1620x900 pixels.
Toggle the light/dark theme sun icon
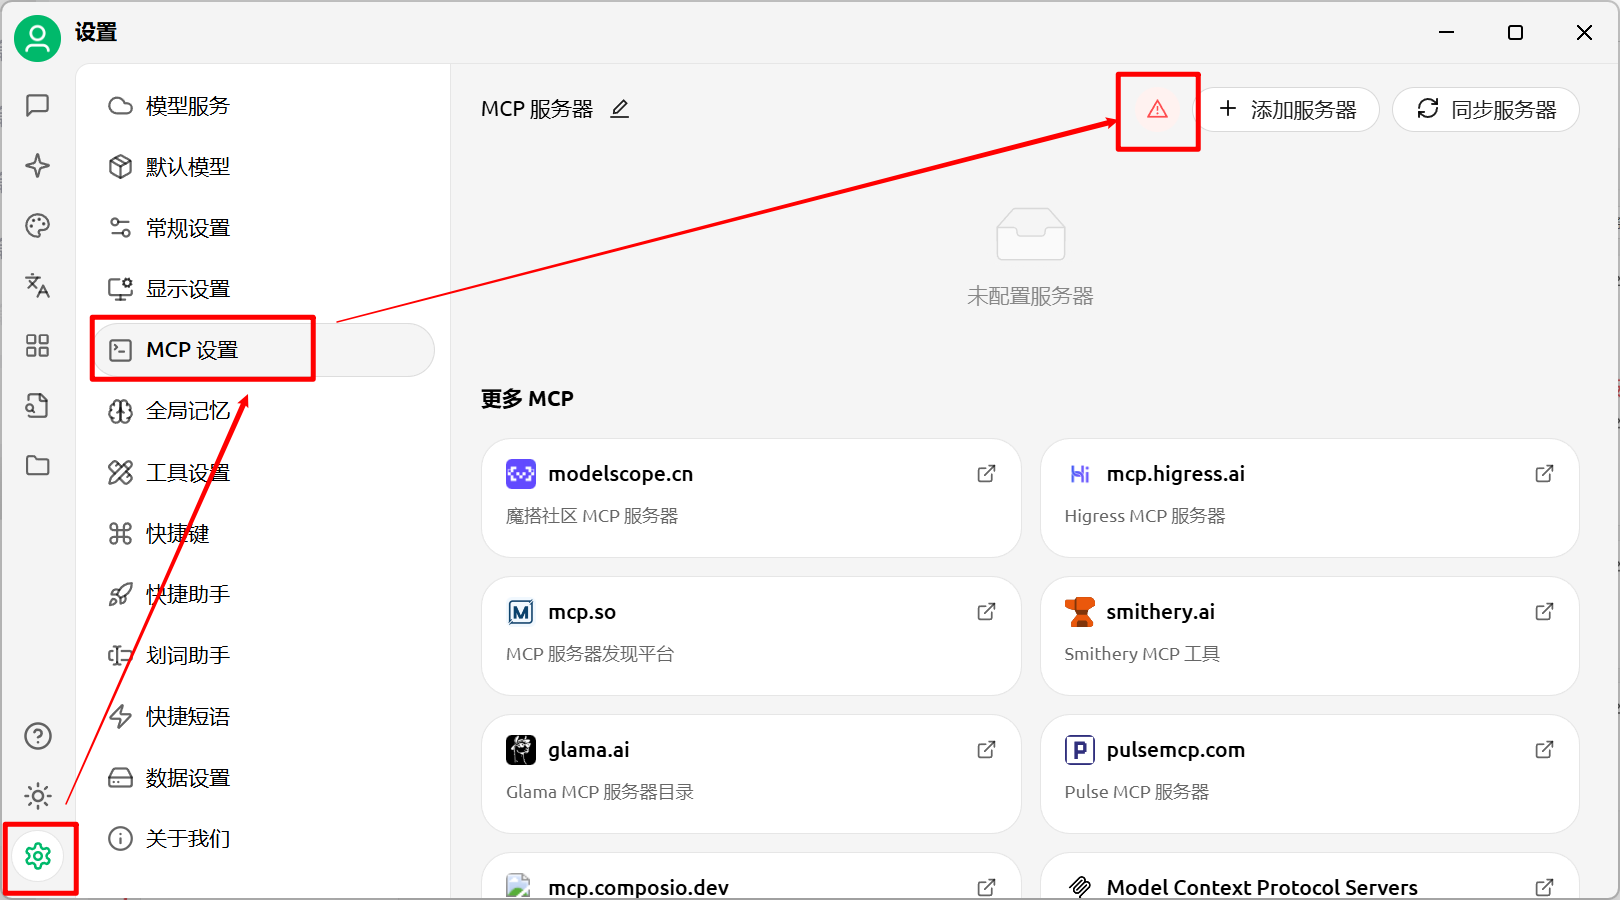tap(38, 796)
